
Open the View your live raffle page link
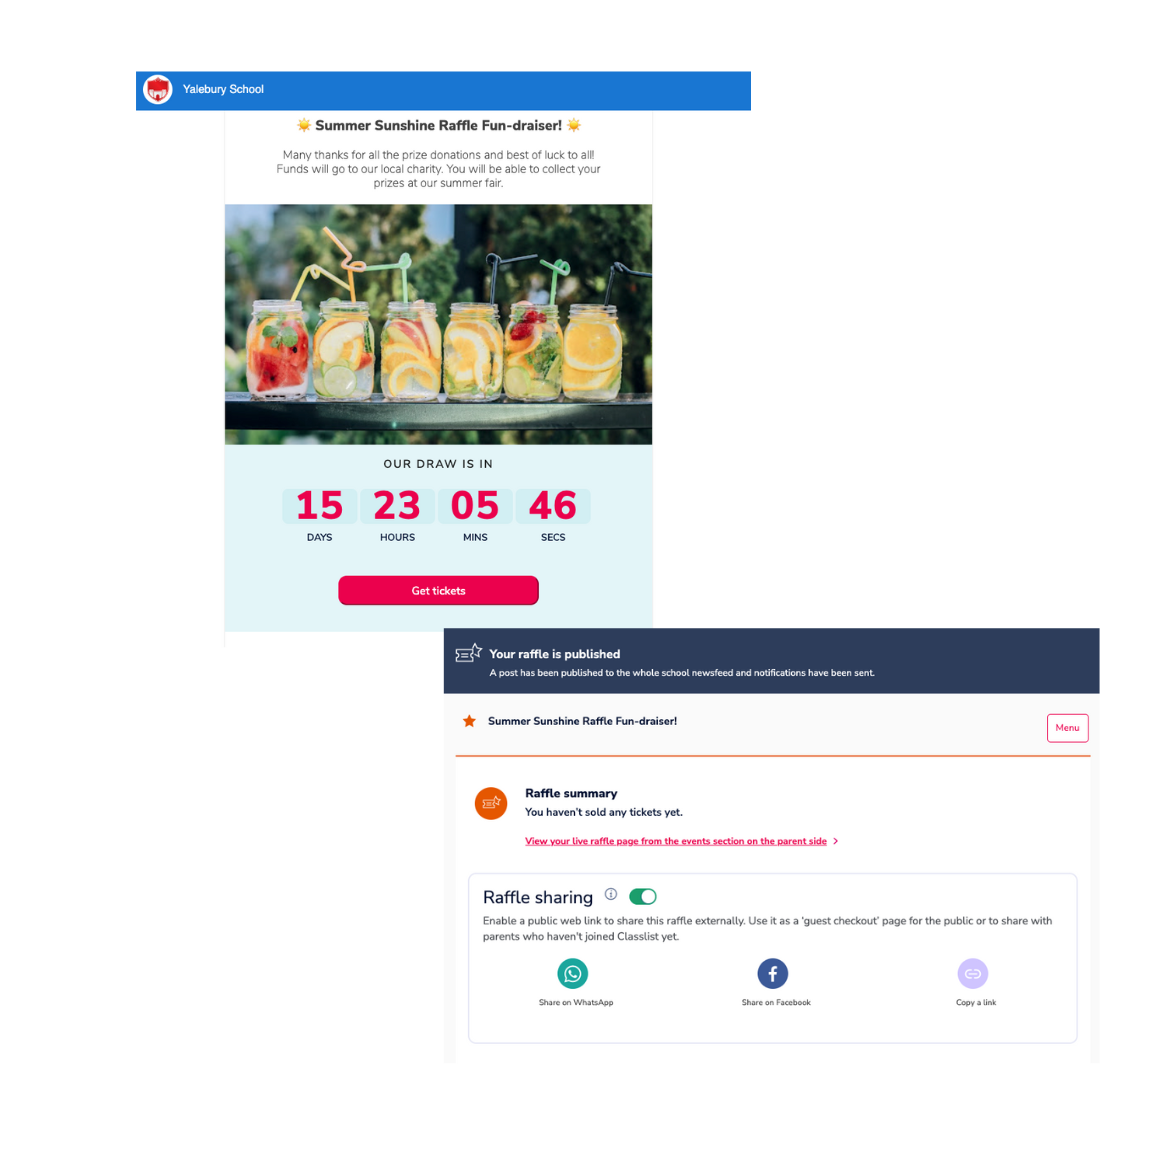(x=675, y=841)
